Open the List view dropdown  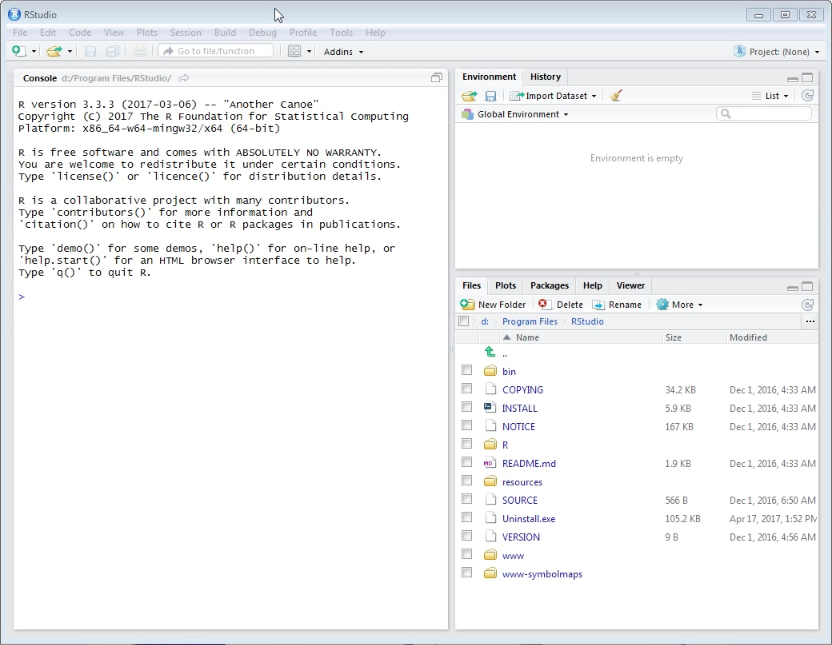770,96
